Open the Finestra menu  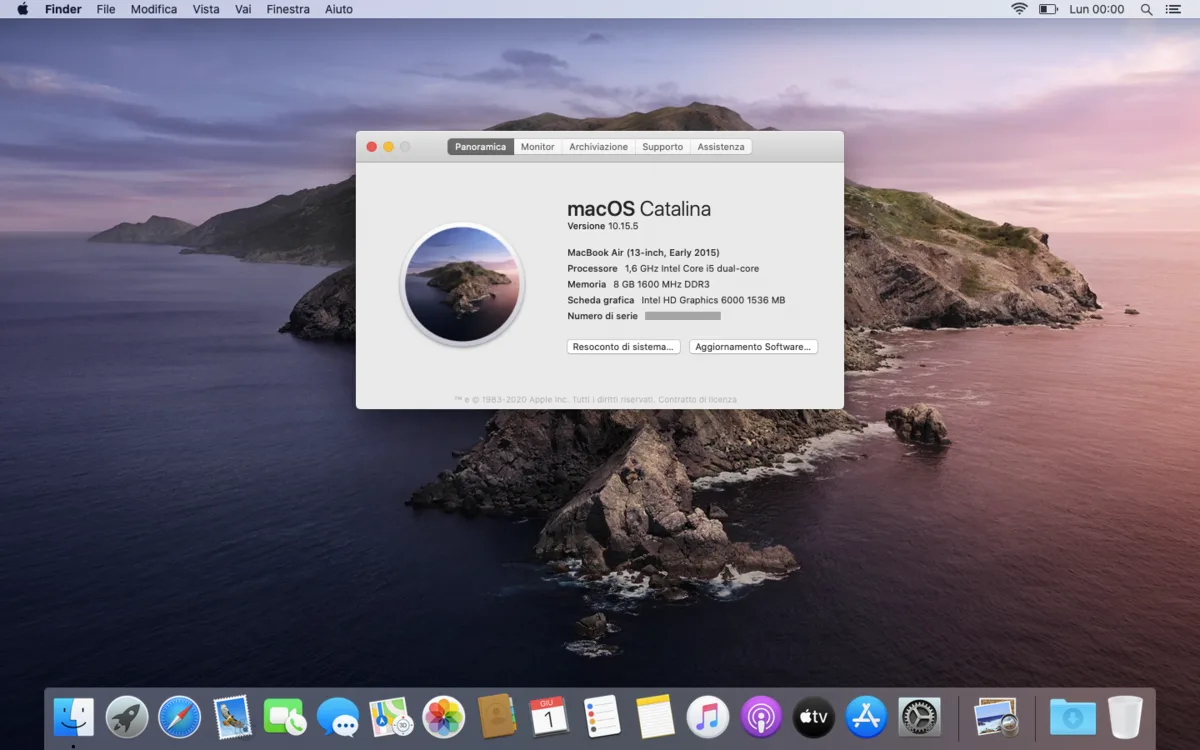[x=288, y=9]
